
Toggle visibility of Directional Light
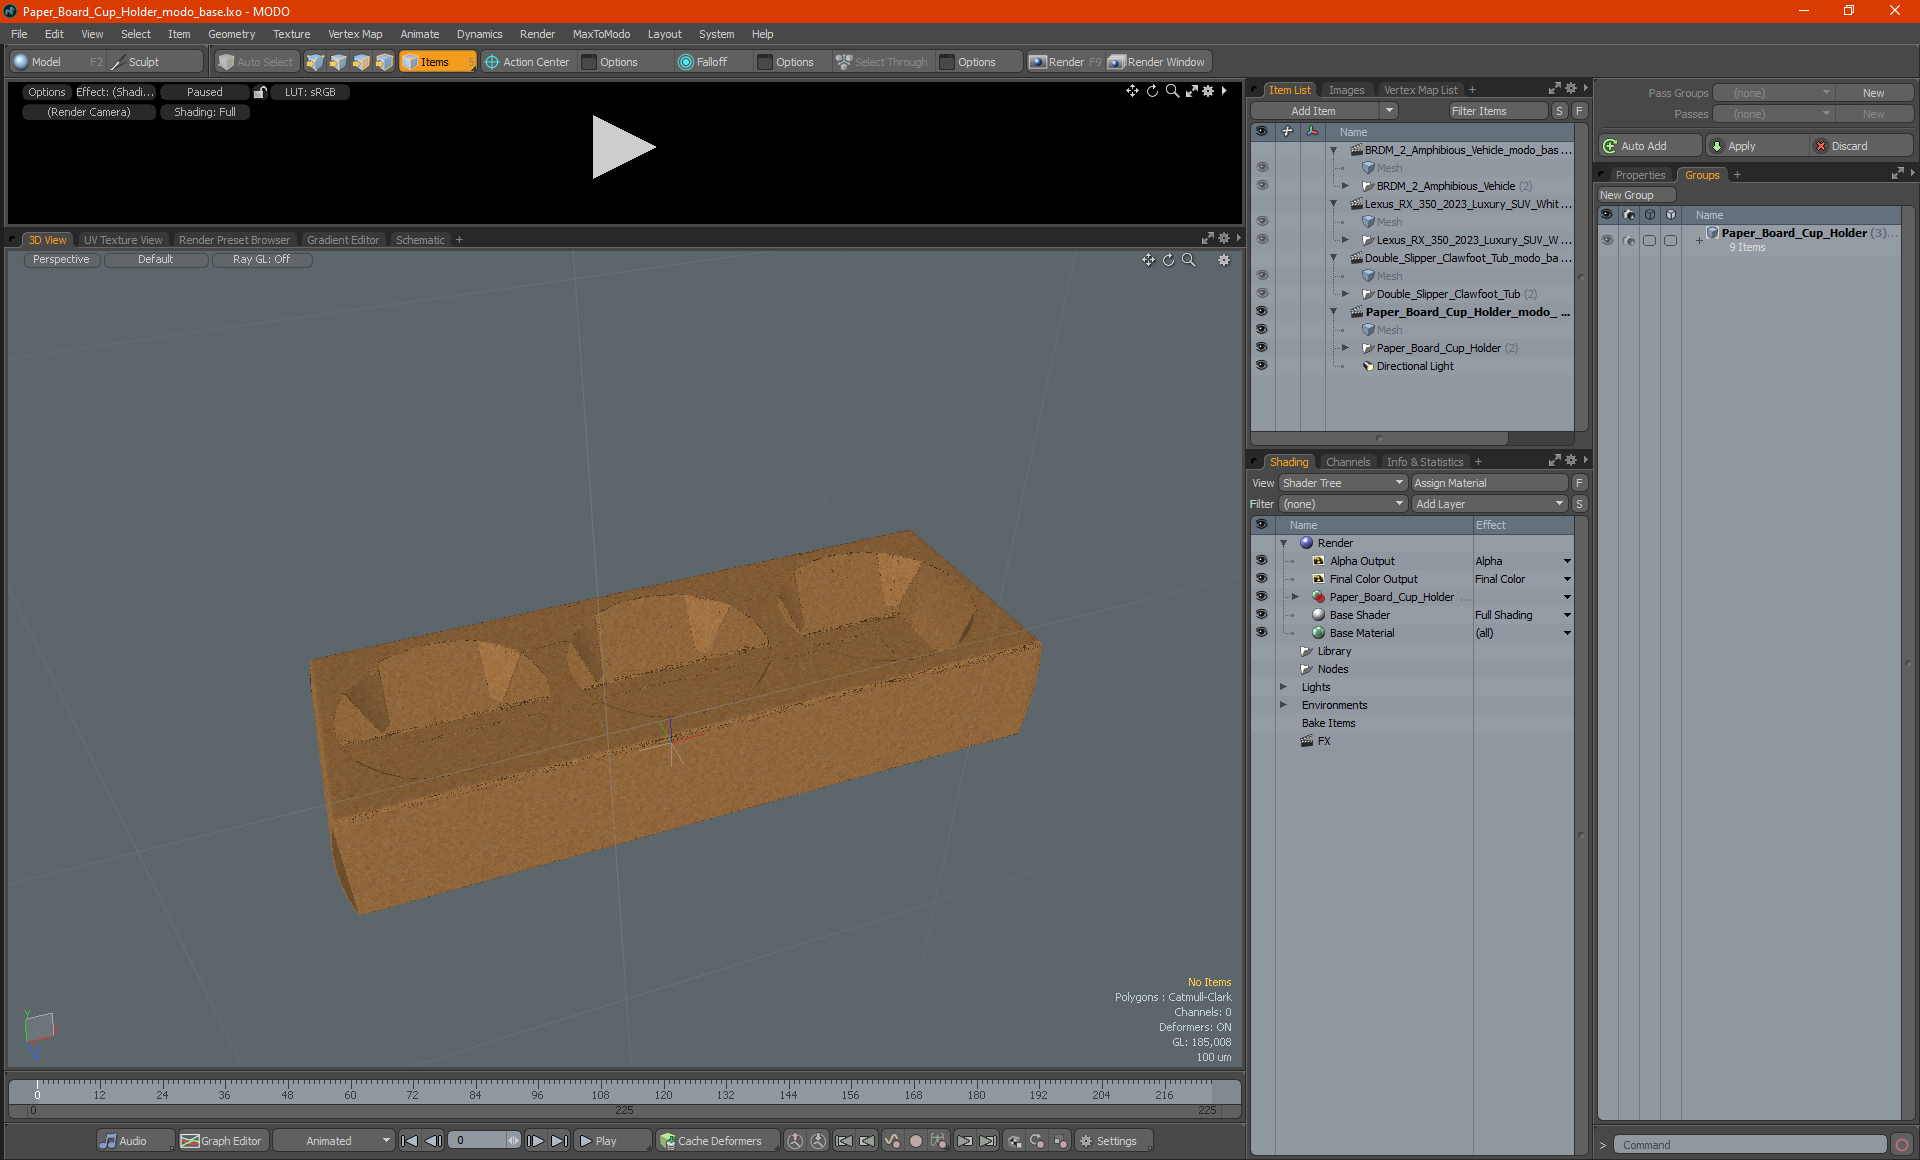(x=1260, y=366)
